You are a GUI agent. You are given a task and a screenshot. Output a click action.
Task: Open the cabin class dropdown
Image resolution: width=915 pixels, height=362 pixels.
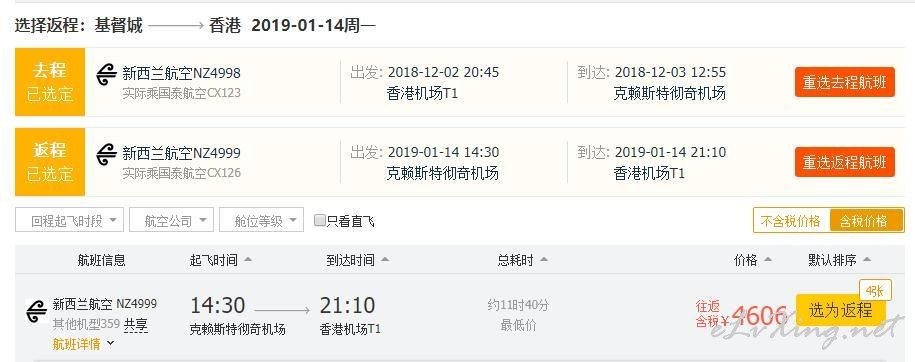tap(261, 220)
